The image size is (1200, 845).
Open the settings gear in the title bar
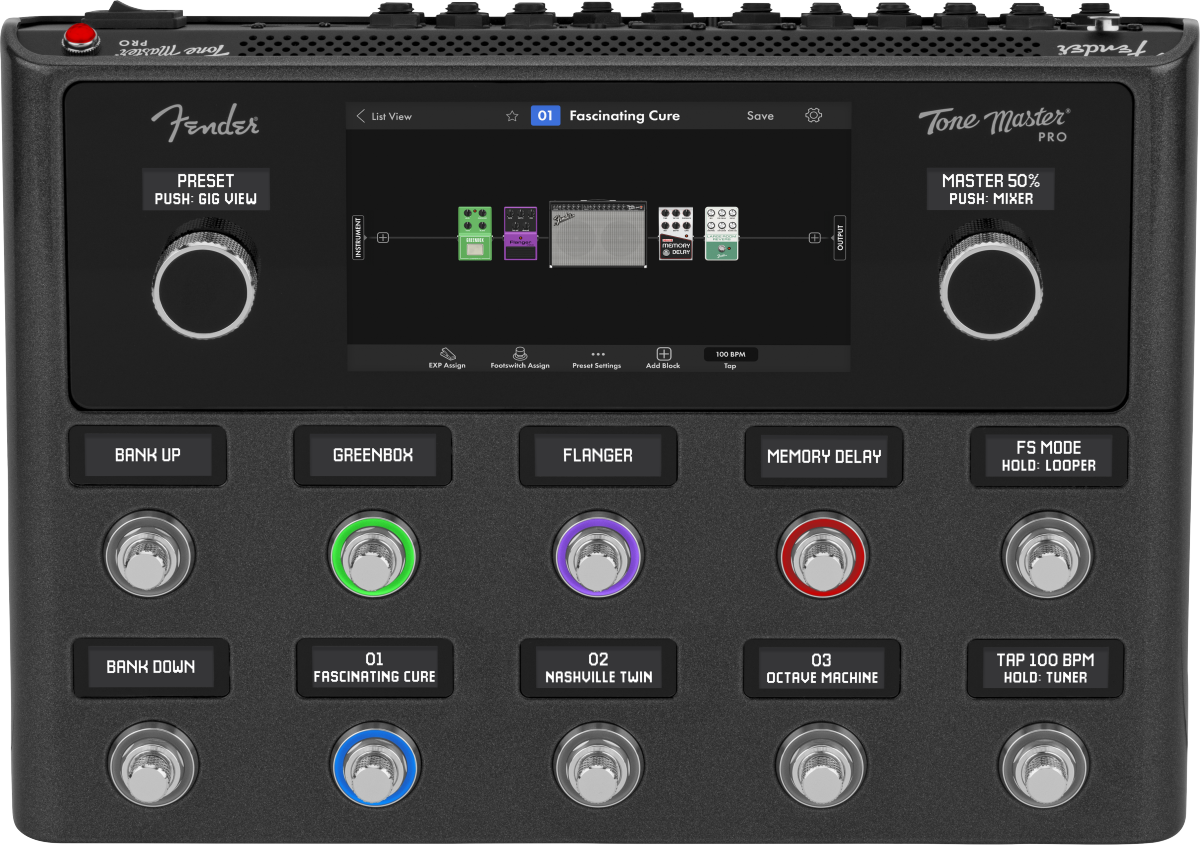(813, 115)
